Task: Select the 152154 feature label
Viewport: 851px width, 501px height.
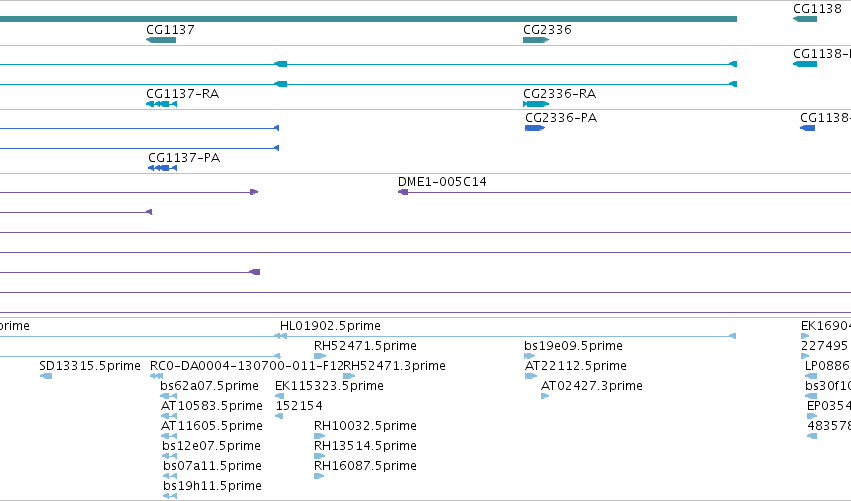Action: [299, 406]
